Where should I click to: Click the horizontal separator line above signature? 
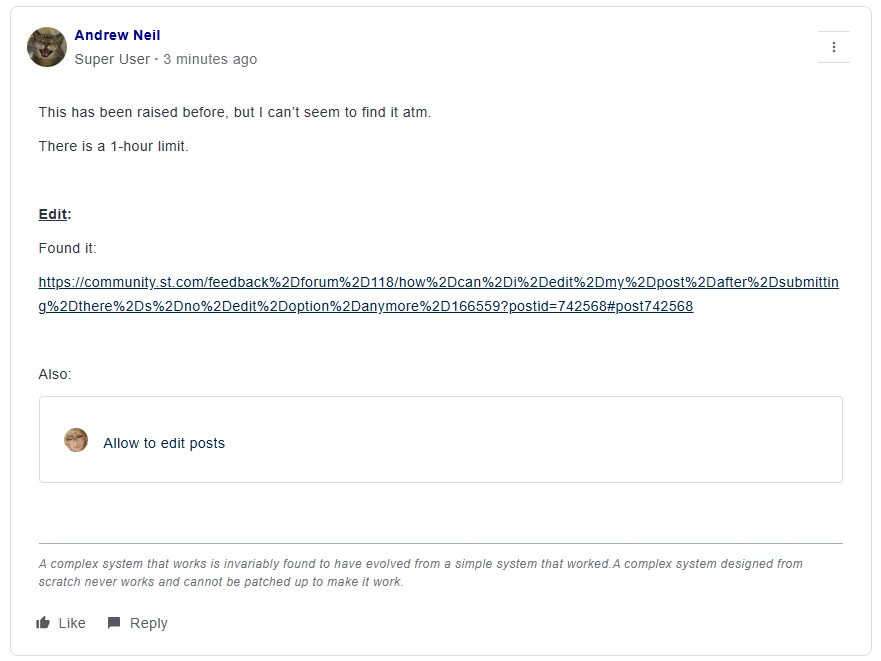pyautogui.click(x=440, y=544)
